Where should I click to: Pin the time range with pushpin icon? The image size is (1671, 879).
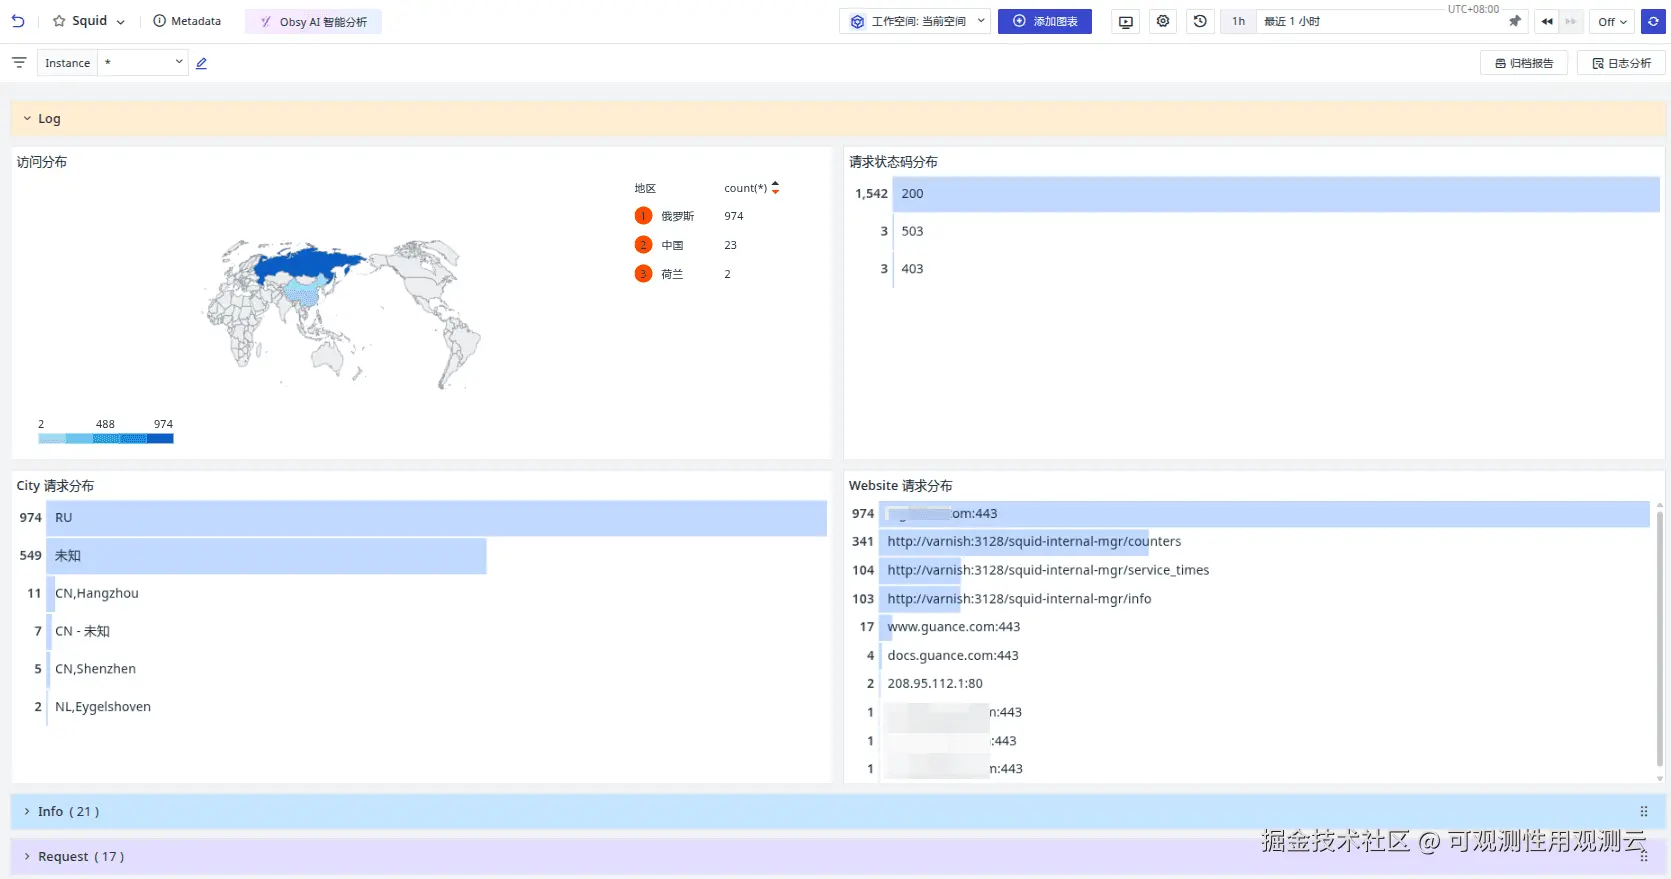pyautogui.click(x=1515, y=21)
